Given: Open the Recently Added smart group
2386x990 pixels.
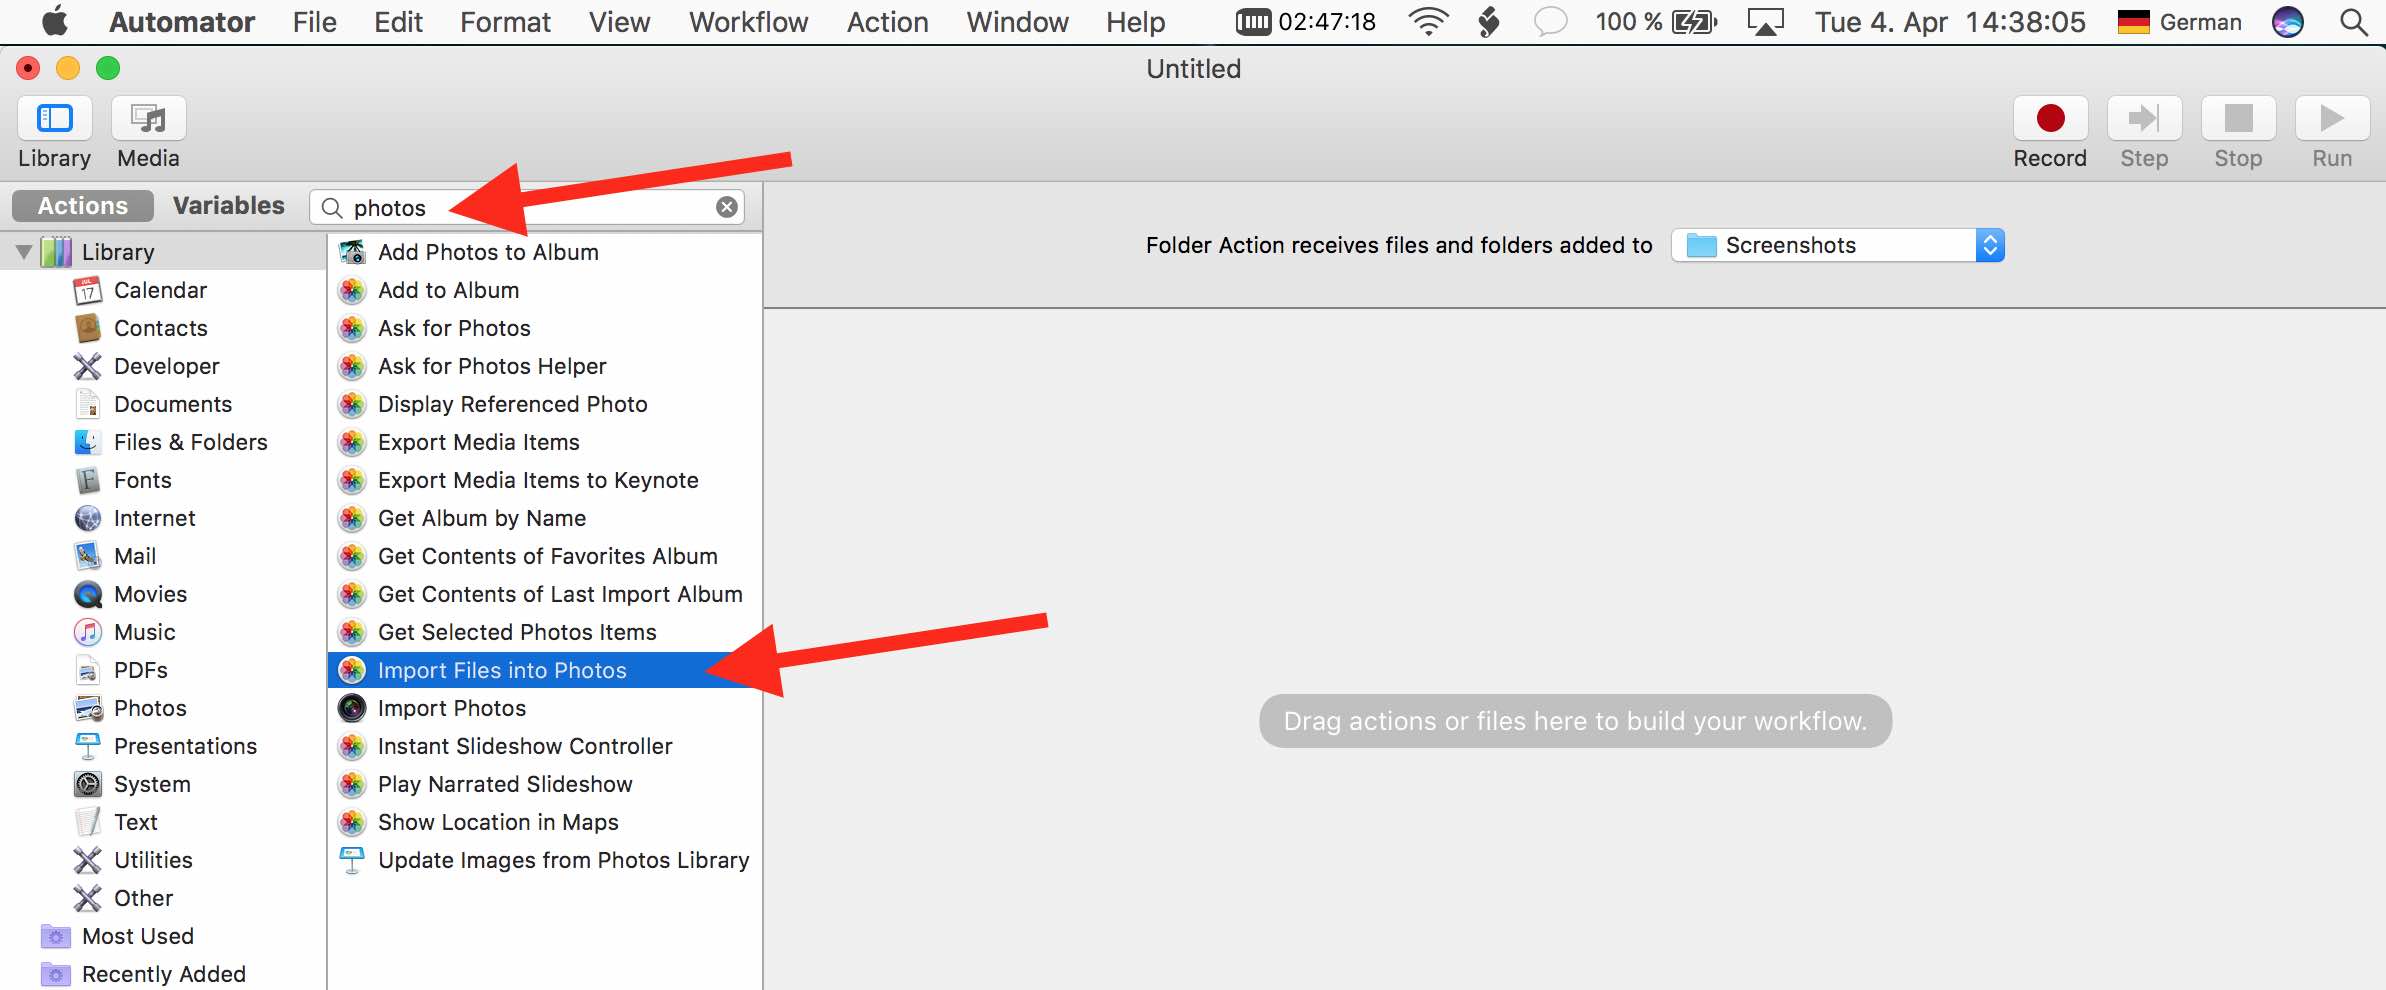Looking at the screenshot, I should 164,974.
